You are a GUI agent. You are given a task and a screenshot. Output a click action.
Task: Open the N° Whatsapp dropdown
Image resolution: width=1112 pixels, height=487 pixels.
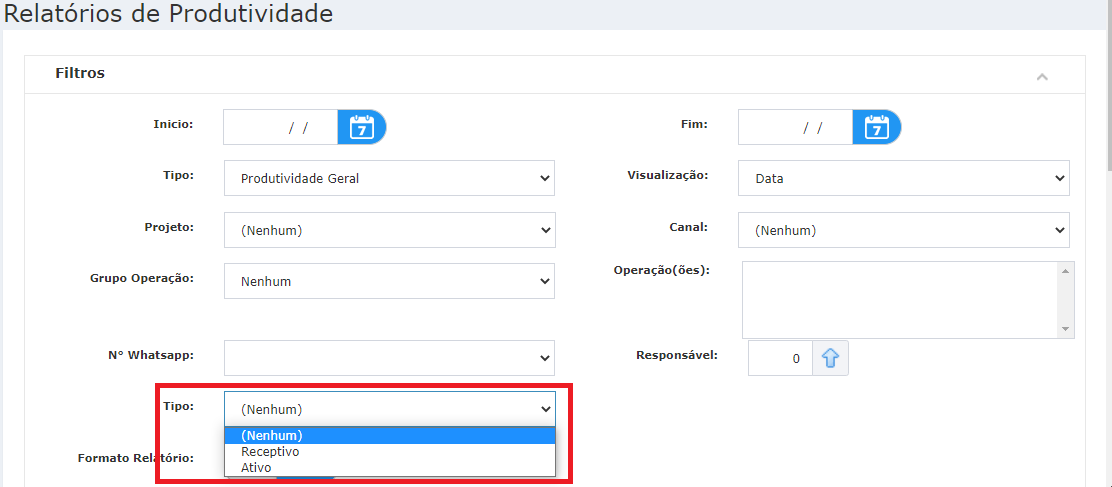coord(389,358)
